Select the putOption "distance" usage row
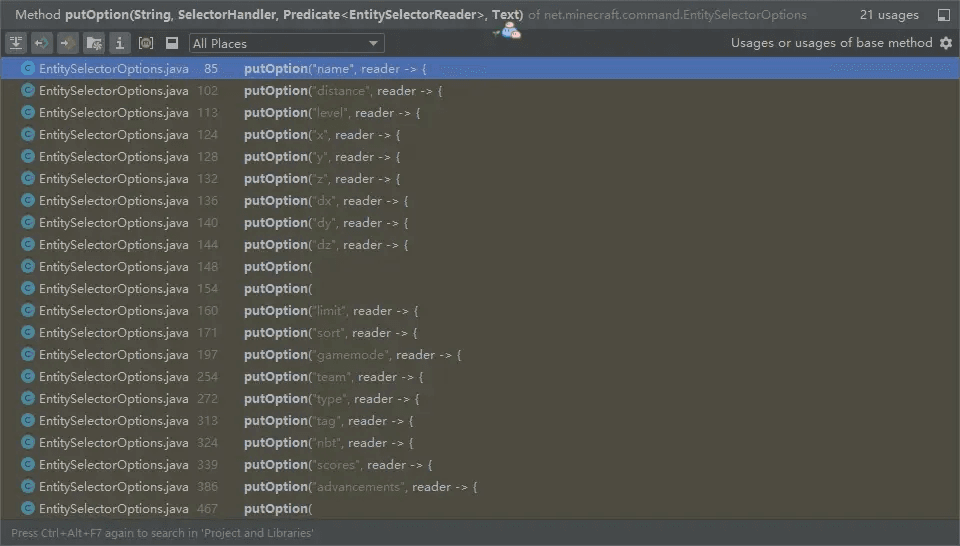Viewport: 960px width, 546px height. pyautogui.click(x=480, y=91)
